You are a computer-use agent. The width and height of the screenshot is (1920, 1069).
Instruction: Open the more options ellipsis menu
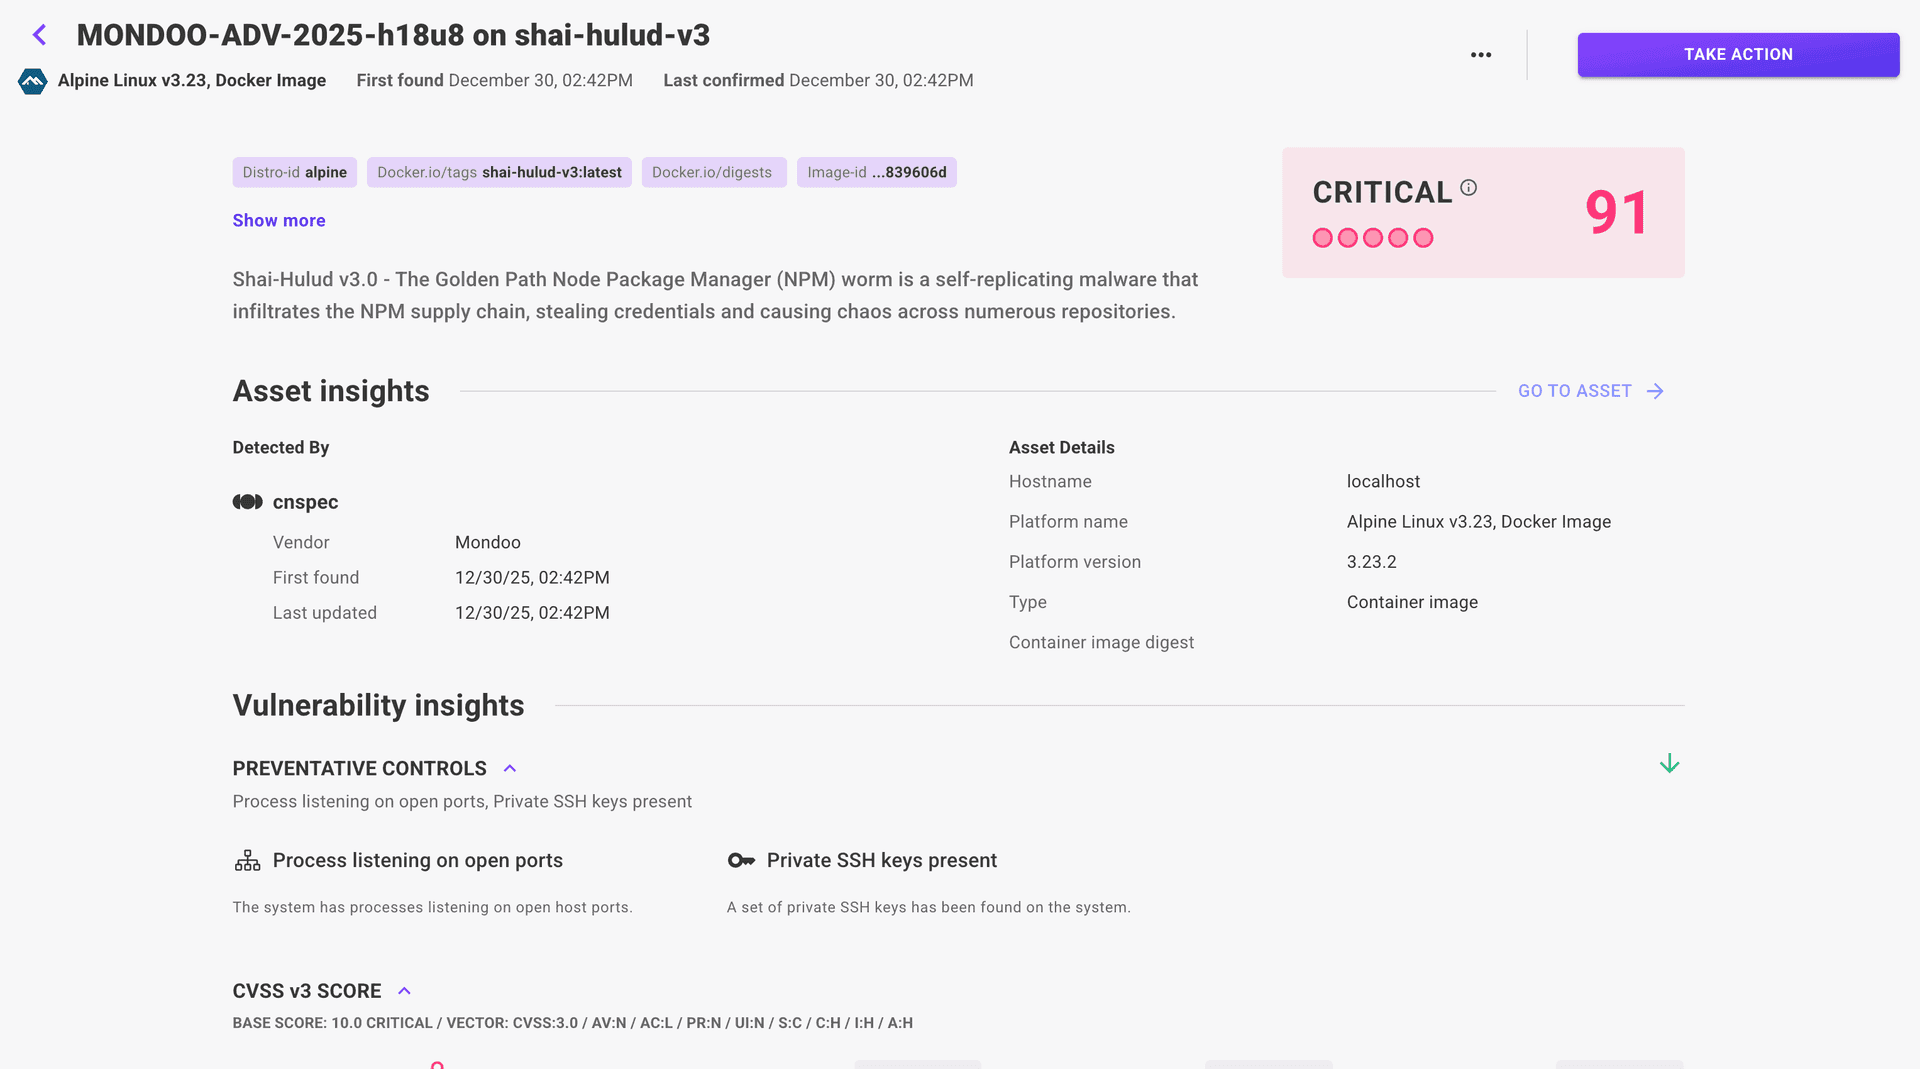(x=1481, y=55)
